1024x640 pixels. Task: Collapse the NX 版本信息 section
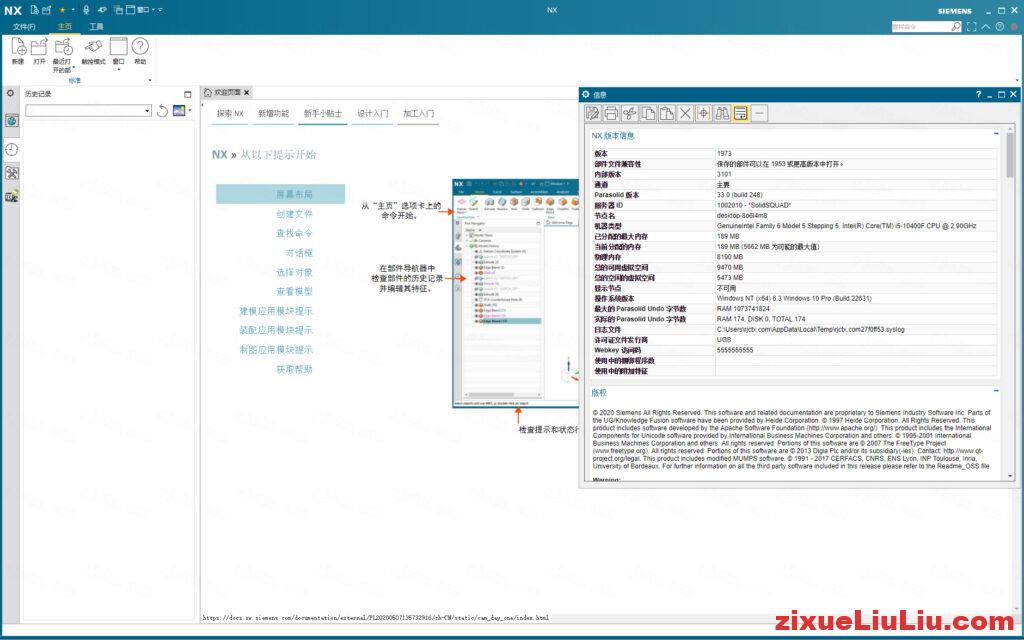(x=996, y=134)
